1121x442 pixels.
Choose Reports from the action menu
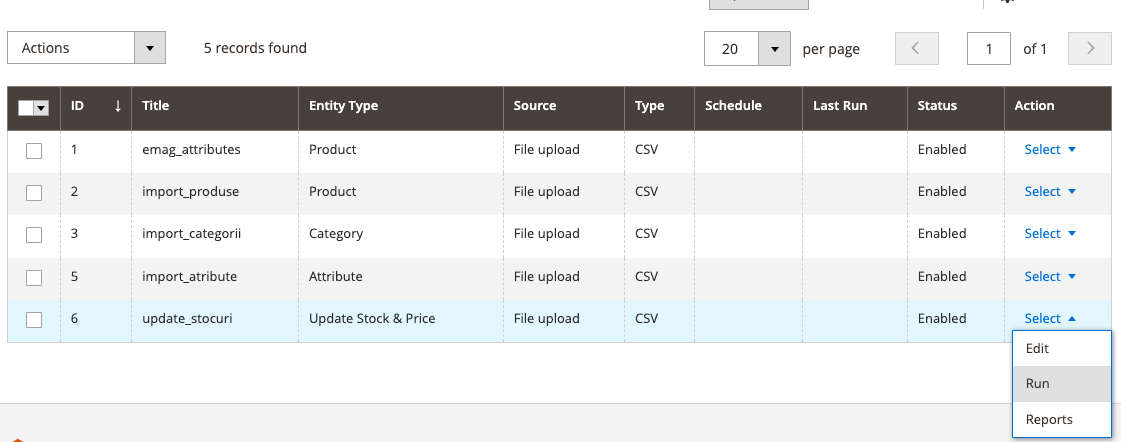(x=1062, y=420)
